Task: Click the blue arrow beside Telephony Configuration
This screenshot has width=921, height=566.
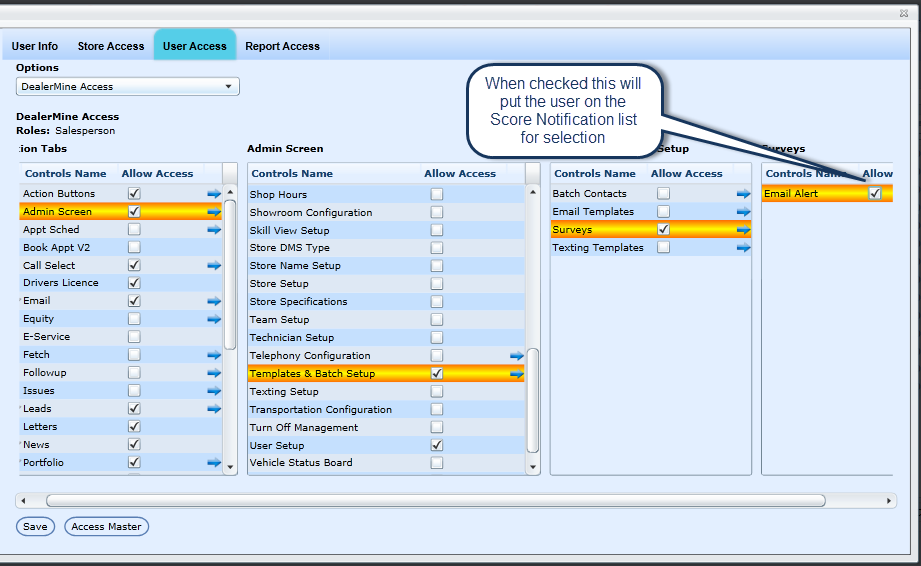Action: click(x=517, y=356)
